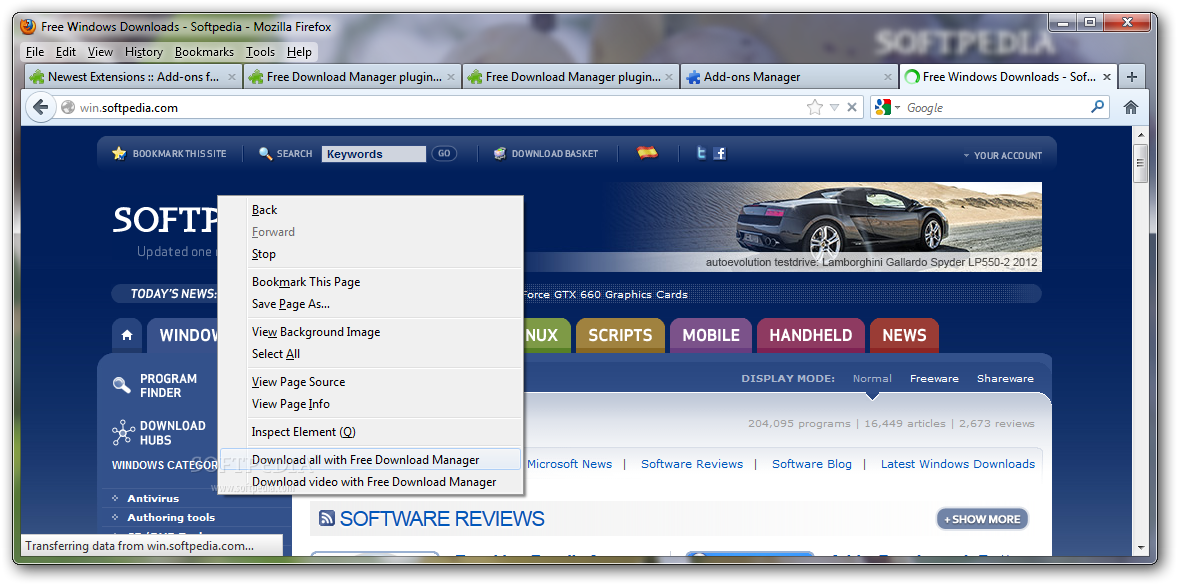Choose Back in the context menu
The width and height of the screenshot is (1178, 585).
370,210
